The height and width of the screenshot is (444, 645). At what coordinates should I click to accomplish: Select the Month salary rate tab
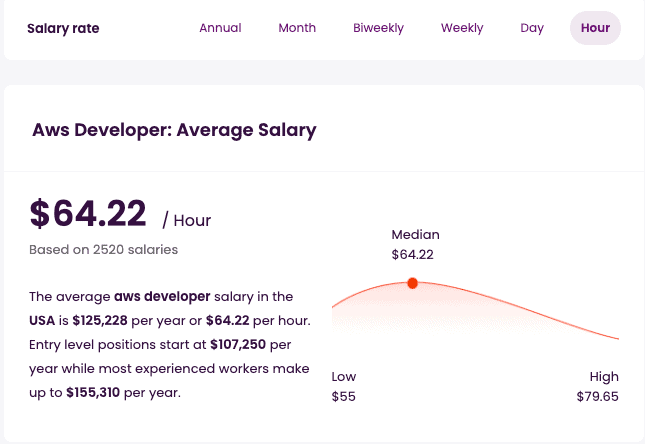tap(297, 28)
